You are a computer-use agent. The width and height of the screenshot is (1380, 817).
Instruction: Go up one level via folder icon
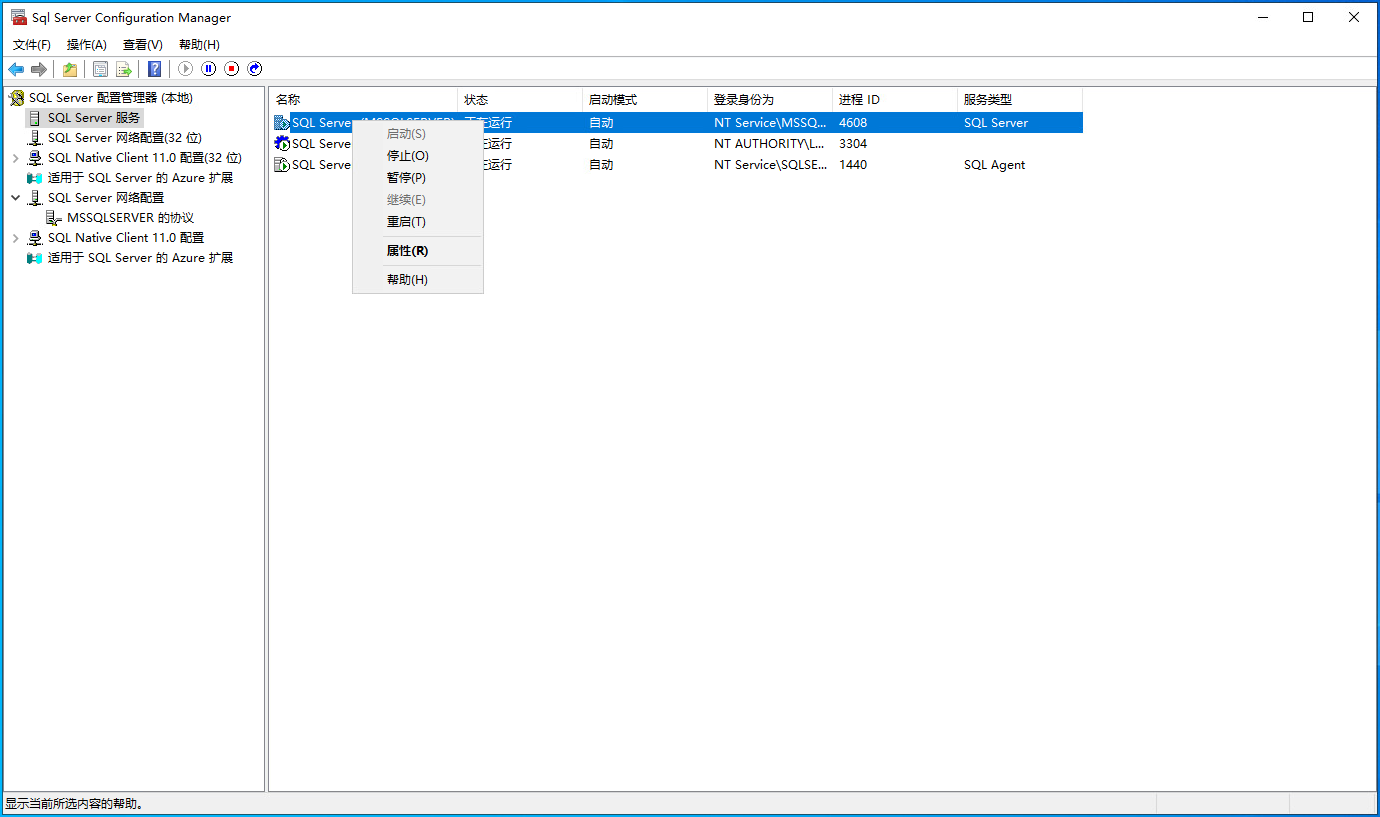pyautogui.click(x=70, y=69)
